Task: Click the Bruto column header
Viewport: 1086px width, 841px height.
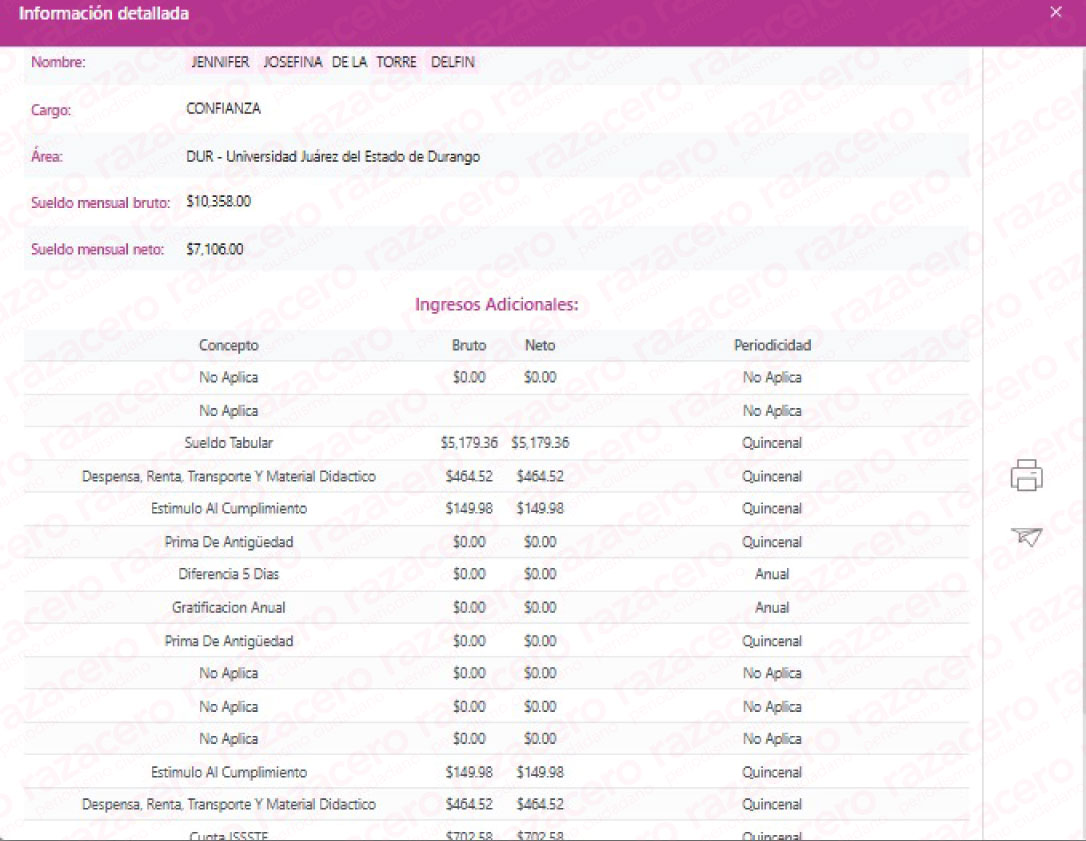Action: click(x=468, y=345)
